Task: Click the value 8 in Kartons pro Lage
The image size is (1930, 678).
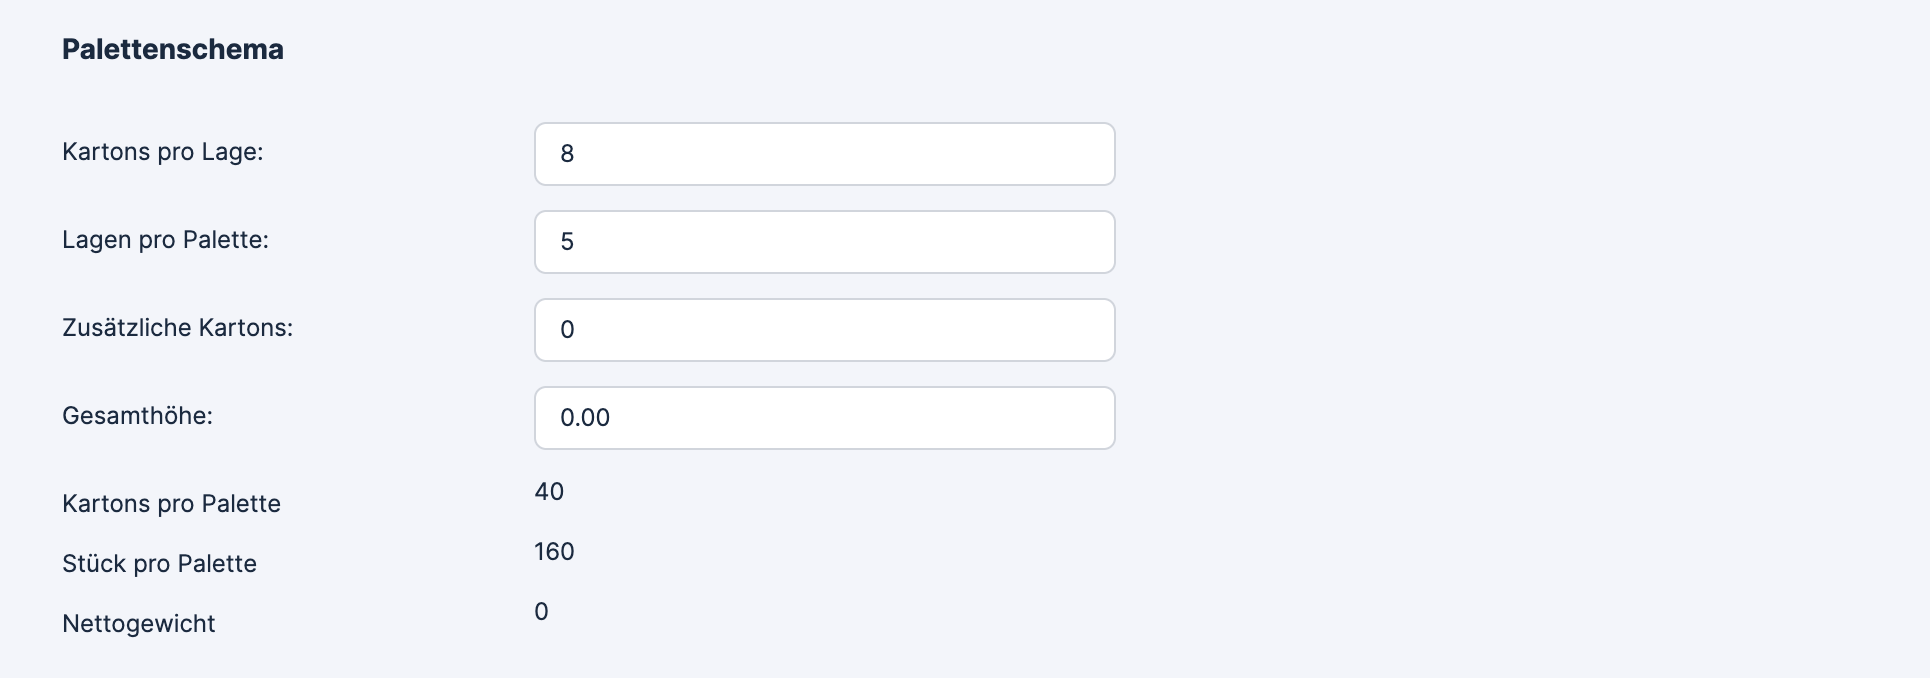Action: [x=569, y=153]
